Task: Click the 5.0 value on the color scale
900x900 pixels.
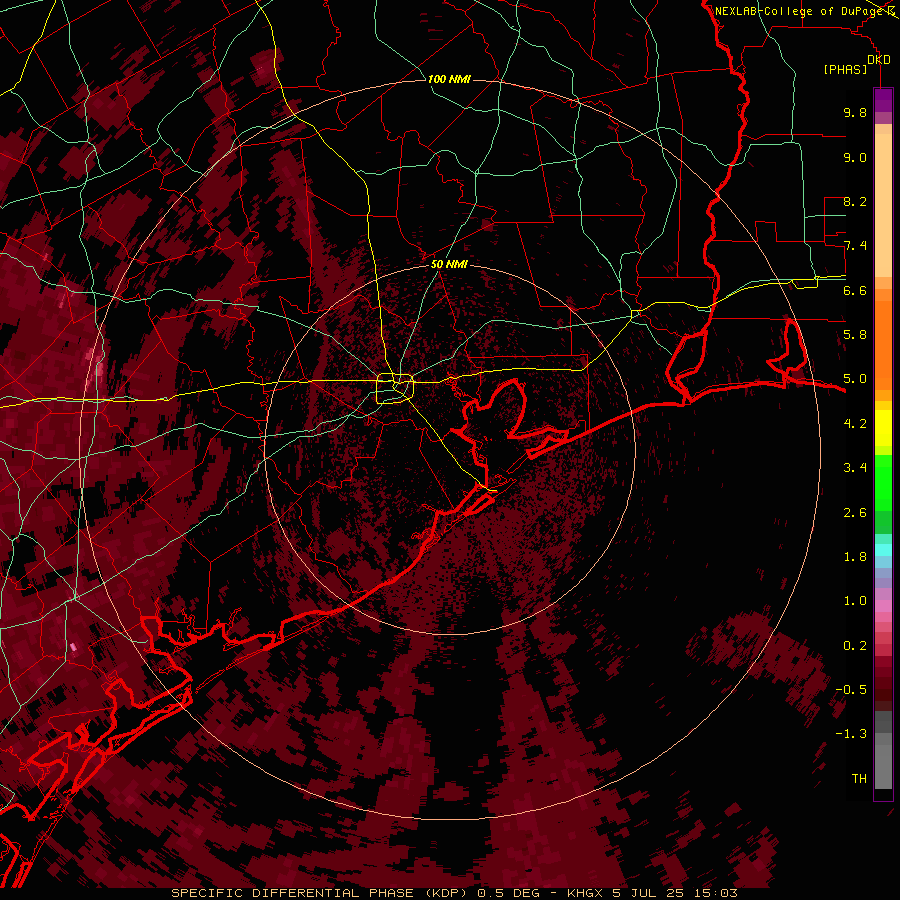Action: point(855,379)
